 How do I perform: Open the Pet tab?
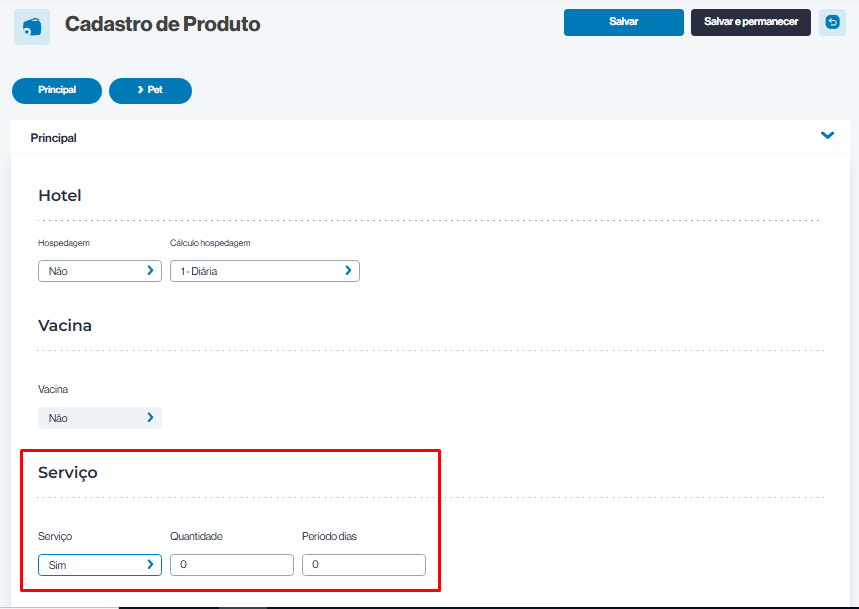150,90
